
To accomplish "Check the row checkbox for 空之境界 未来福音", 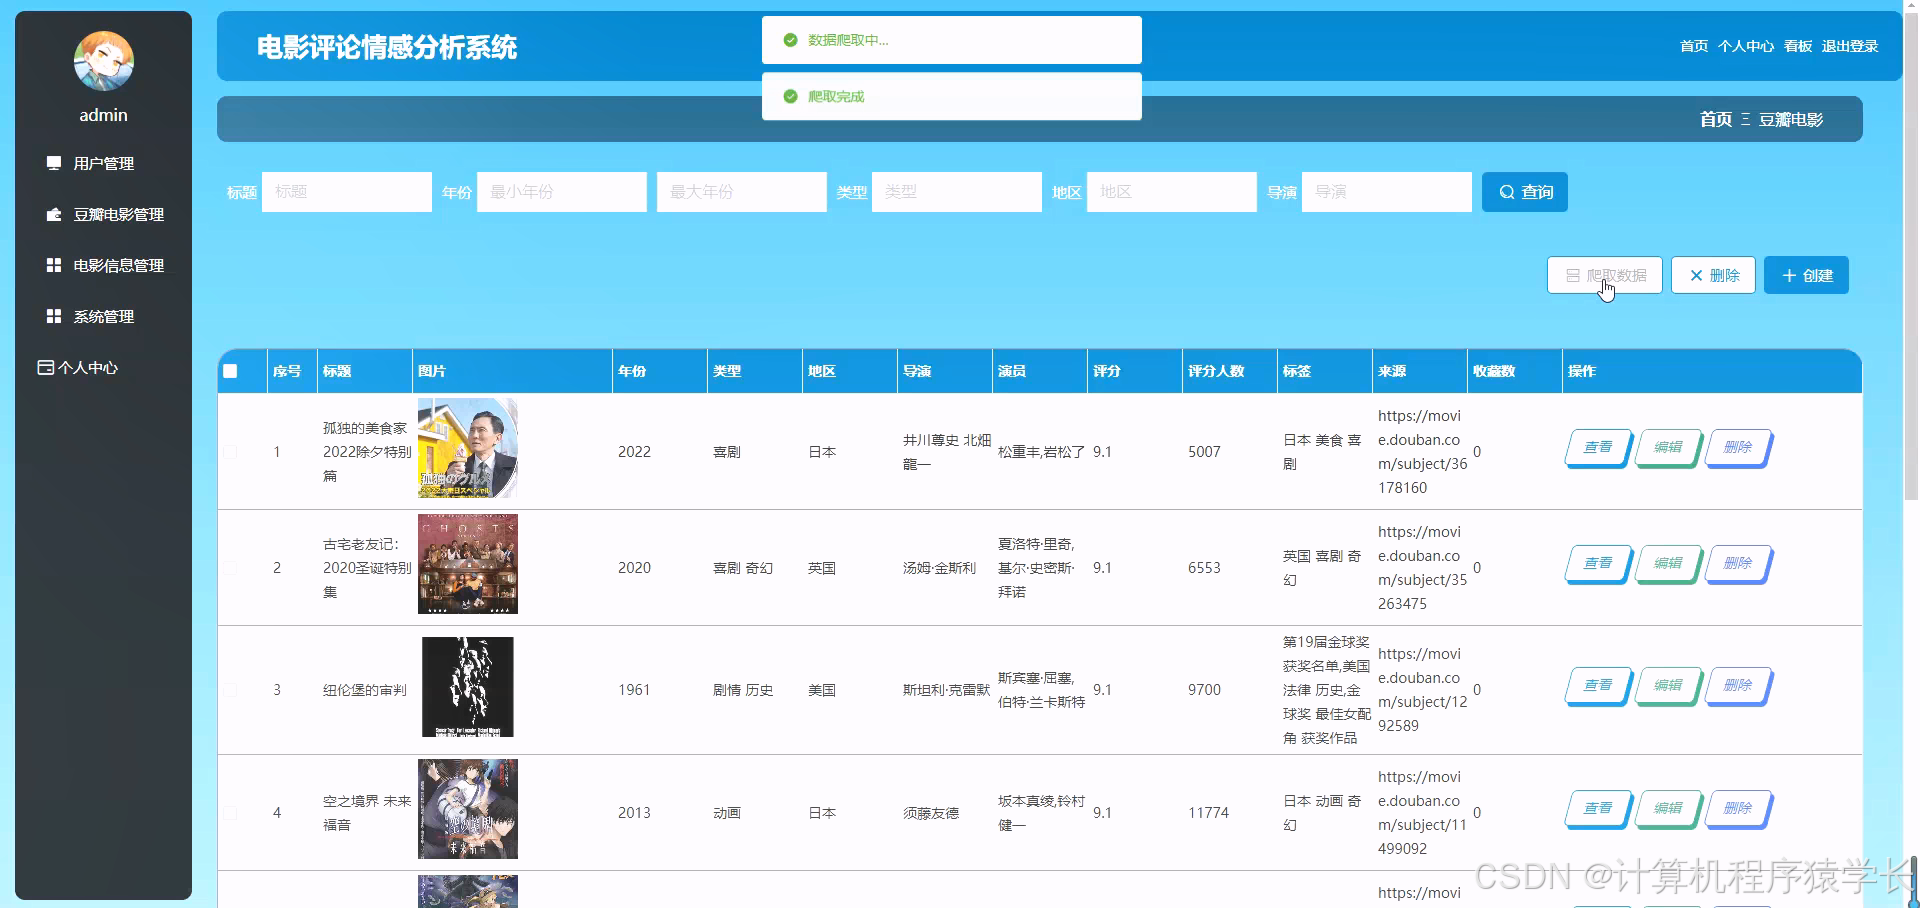I will [x=230, y=813].
